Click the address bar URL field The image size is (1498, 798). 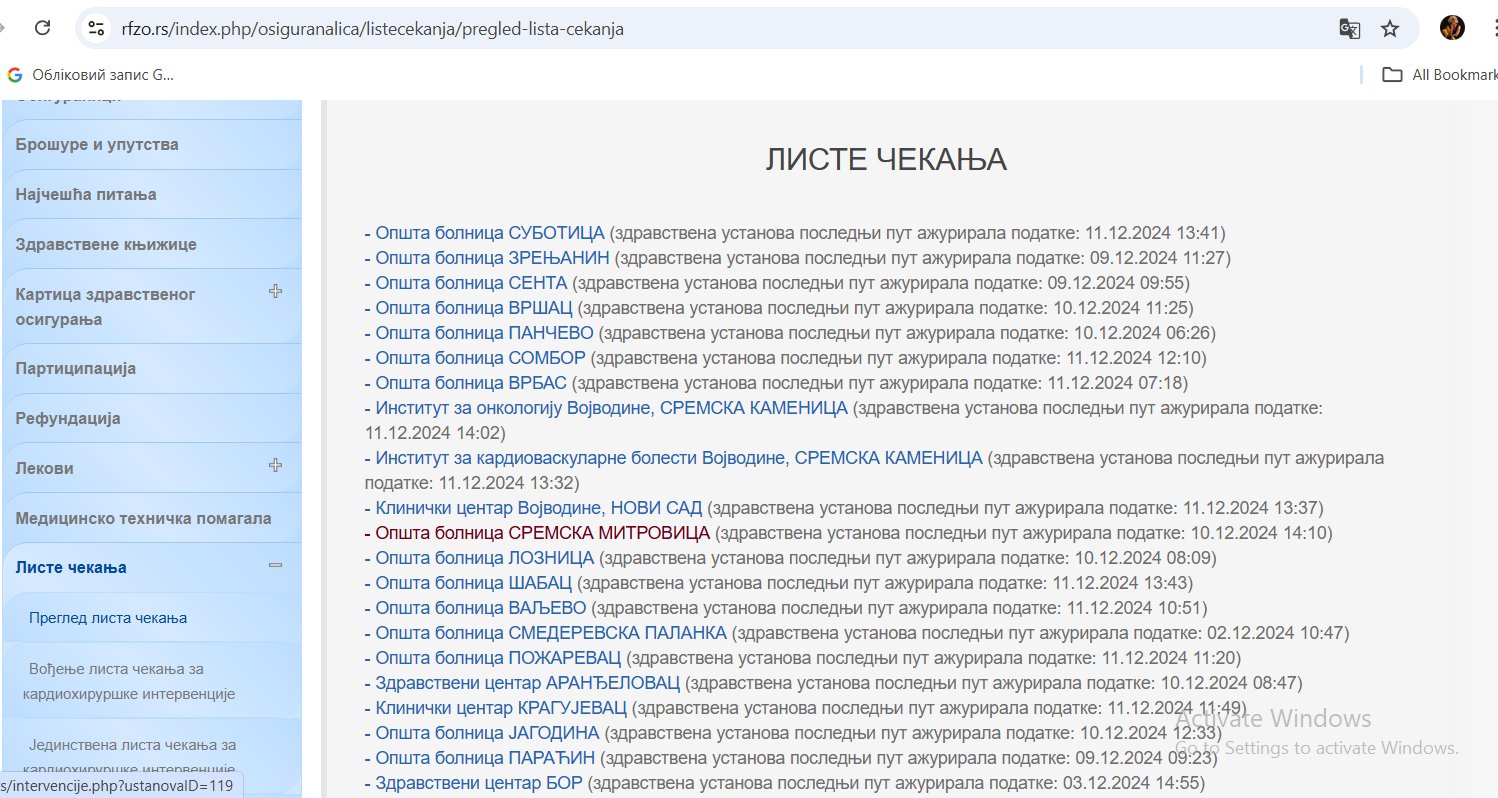[700, 29]
